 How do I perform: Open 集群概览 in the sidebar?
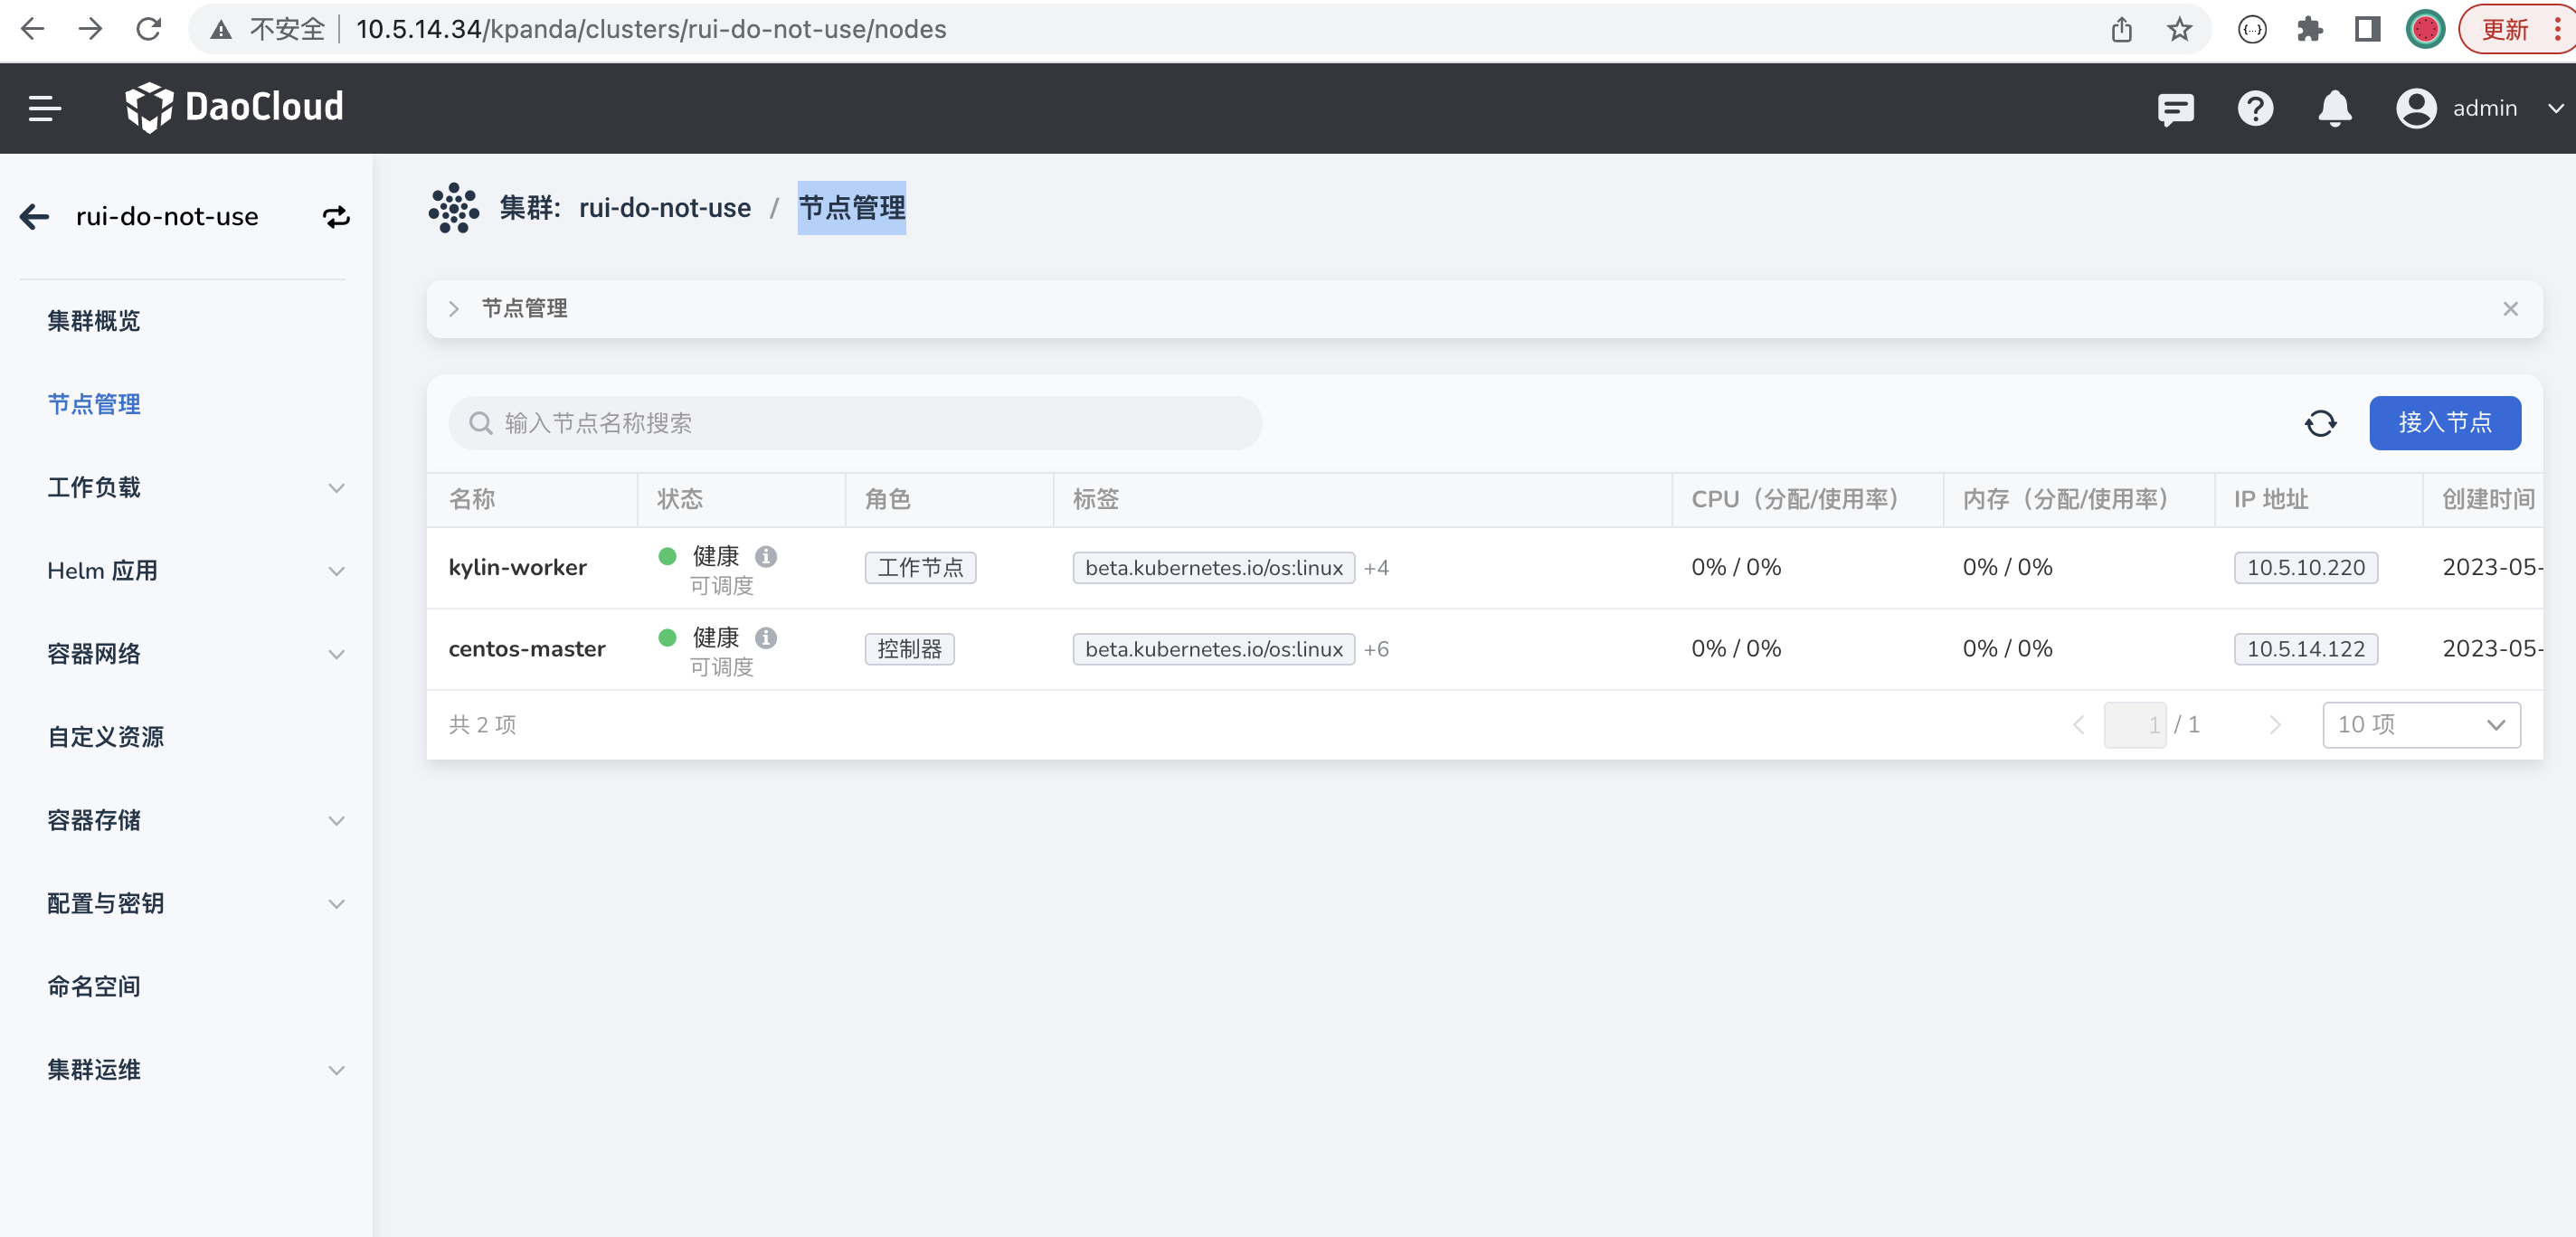click(94, 321)
